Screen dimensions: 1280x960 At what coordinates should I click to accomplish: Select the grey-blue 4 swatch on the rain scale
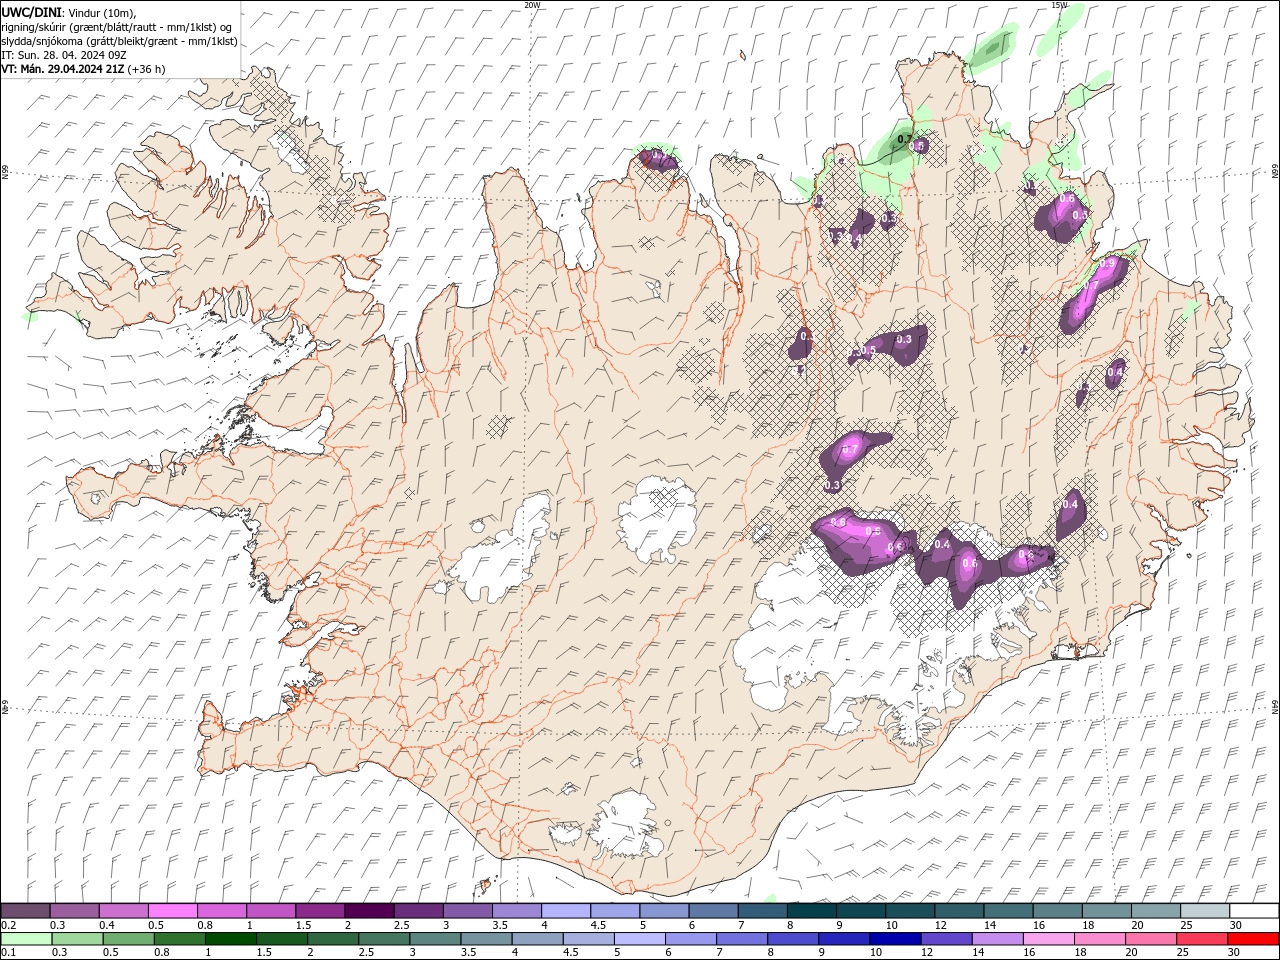pyautogui.click(x=537, y=939)
